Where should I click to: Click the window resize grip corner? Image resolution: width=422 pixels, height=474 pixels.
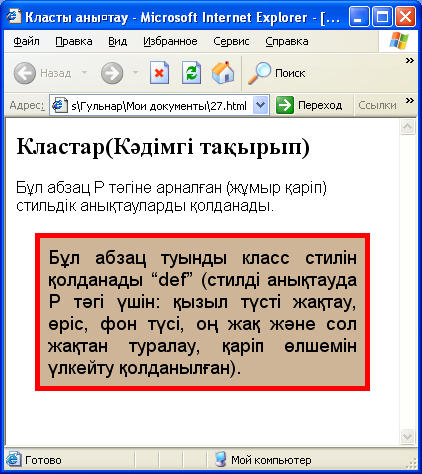(x=412, y=463)
